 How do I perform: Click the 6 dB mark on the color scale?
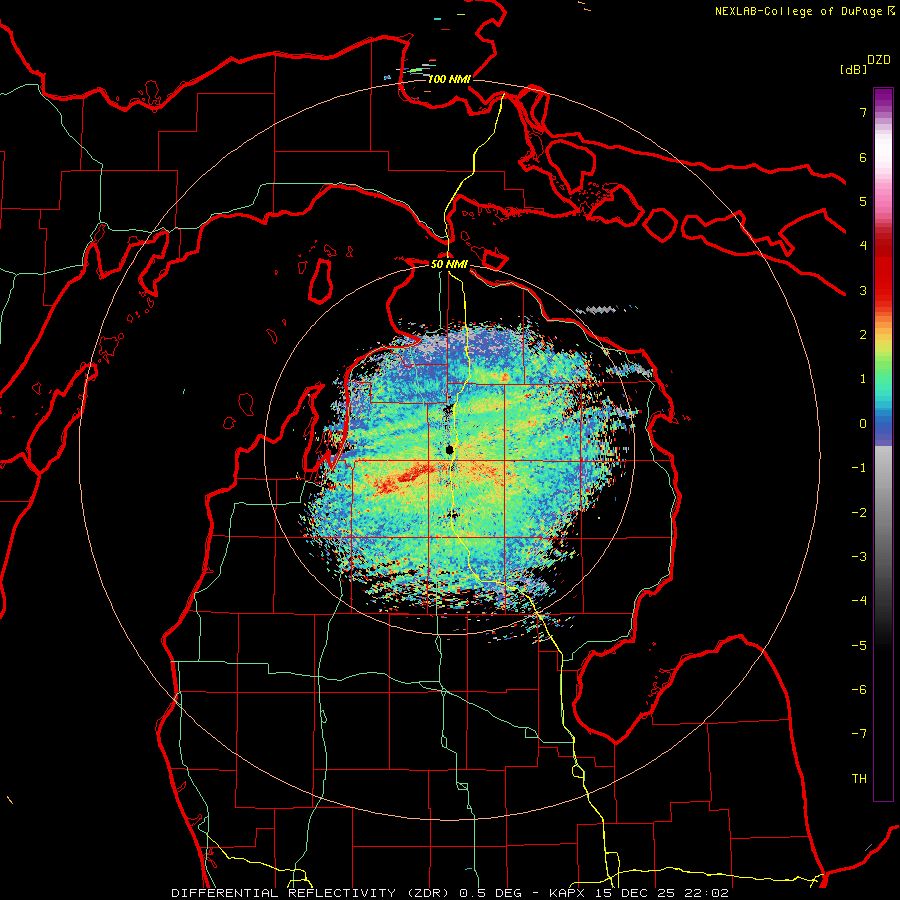pyautogui.click(x=863, y=157)
